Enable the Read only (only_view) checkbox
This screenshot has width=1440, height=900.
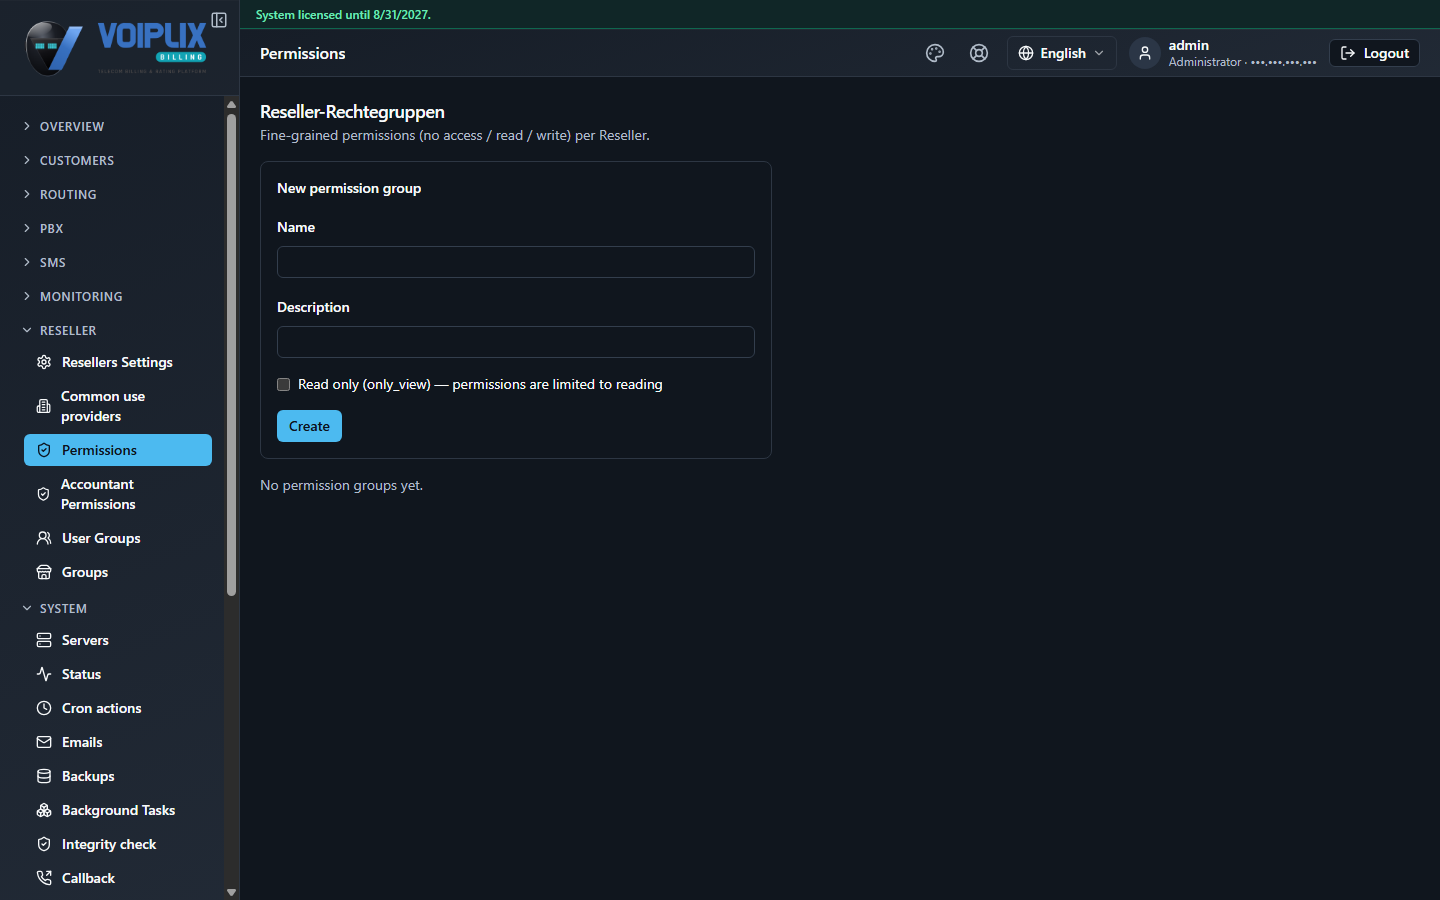click(x=284, y=384)
